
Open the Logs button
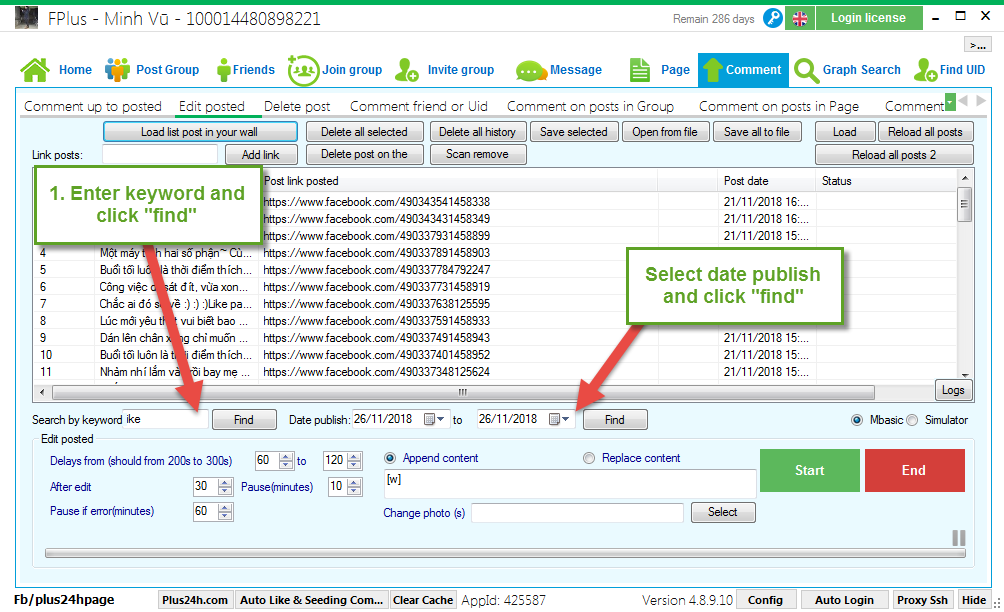coord(953,390)
